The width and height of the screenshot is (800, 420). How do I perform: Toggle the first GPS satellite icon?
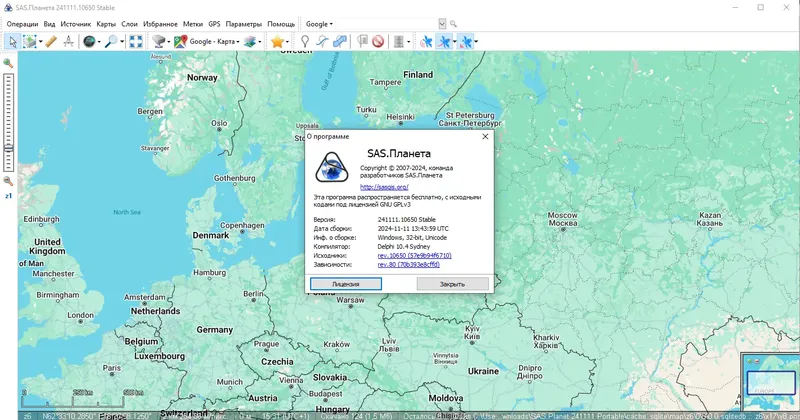click(426, 41)
